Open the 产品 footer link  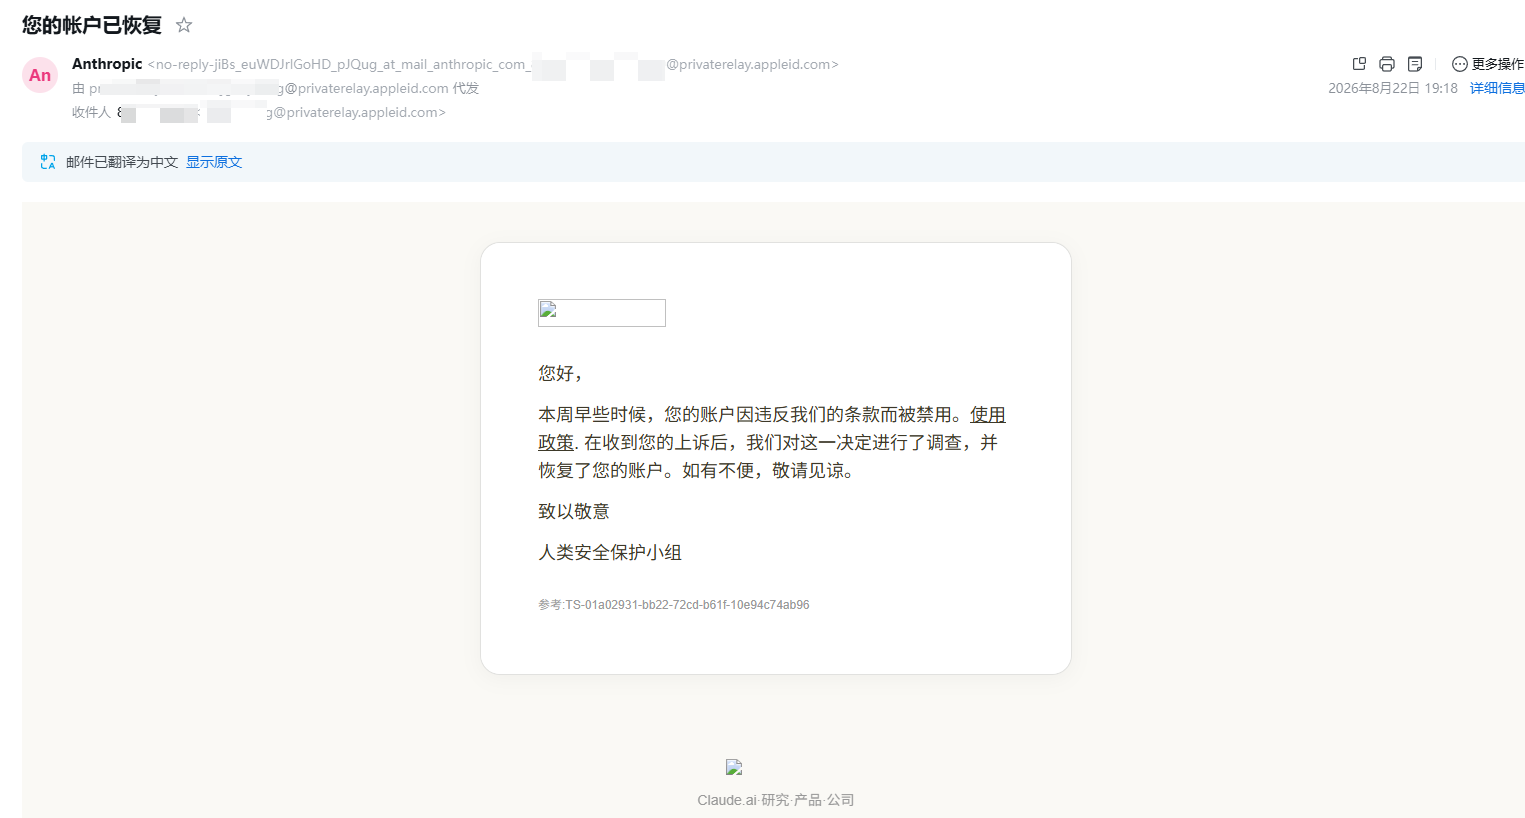[808, 800]
